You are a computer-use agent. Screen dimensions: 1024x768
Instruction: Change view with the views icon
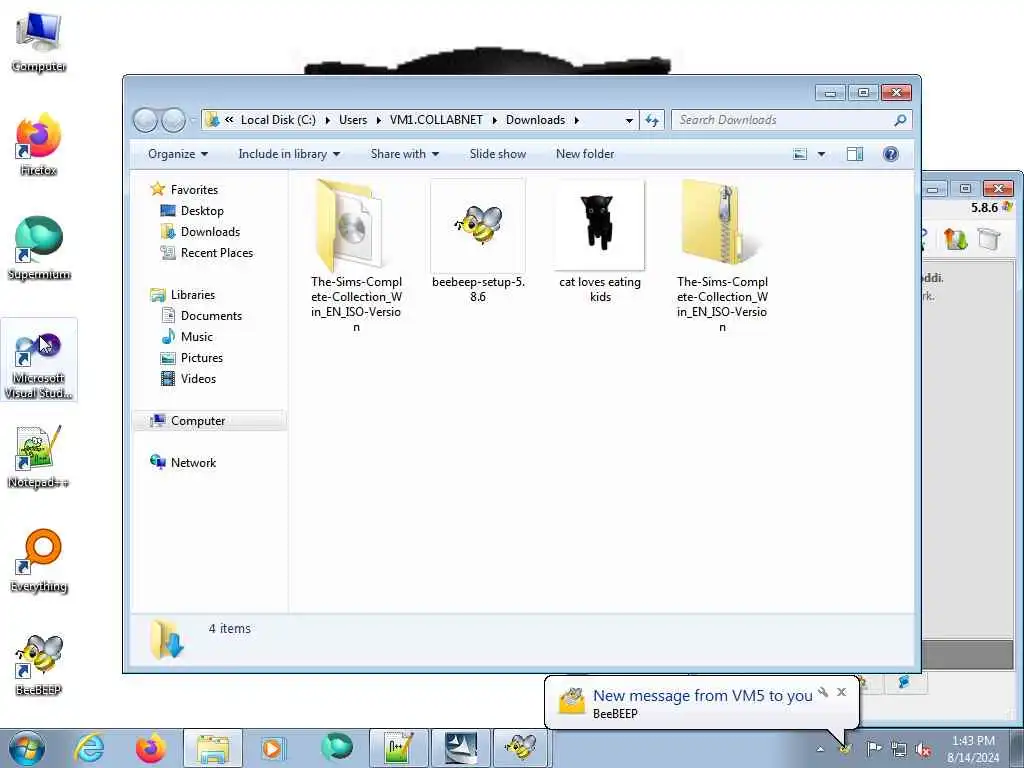(800, 154)
